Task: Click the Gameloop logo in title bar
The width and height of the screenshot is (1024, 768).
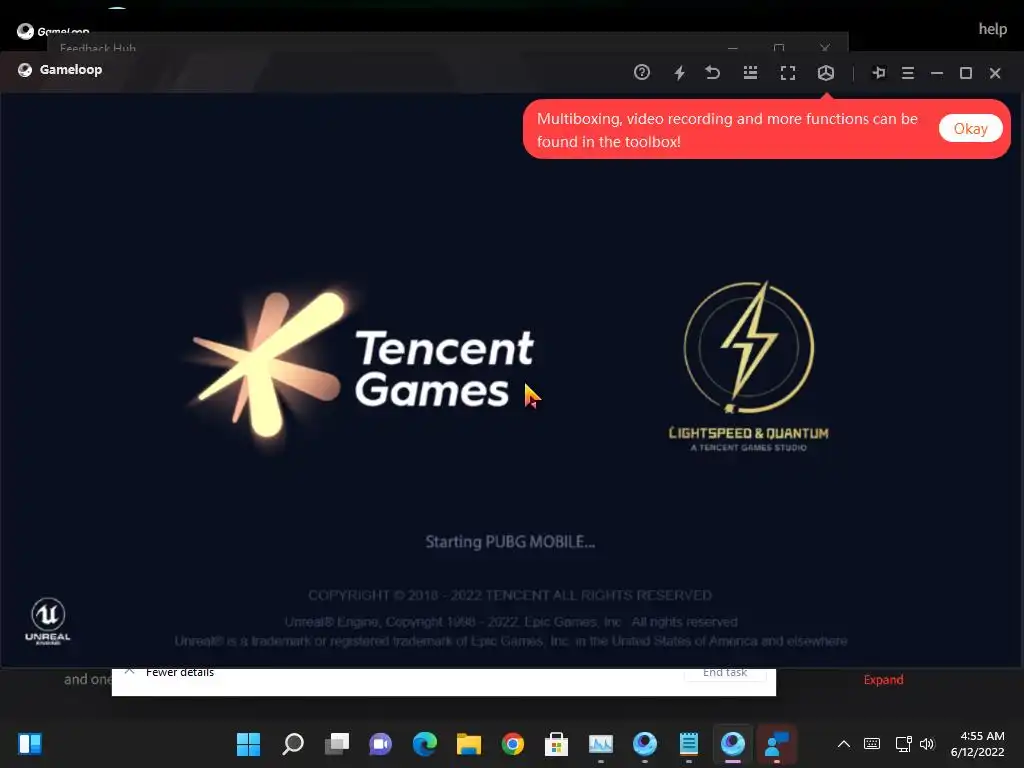Action: 25,70
